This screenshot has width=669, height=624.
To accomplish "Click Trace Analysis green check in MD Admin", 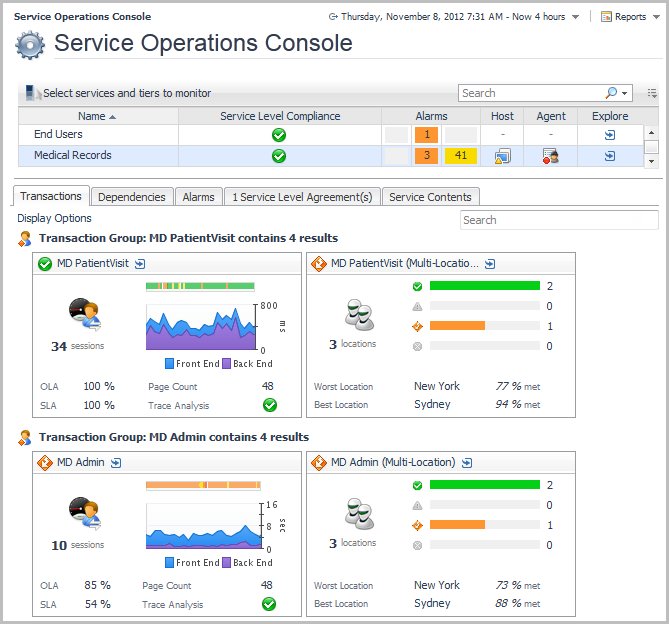I will click(269, 604).
